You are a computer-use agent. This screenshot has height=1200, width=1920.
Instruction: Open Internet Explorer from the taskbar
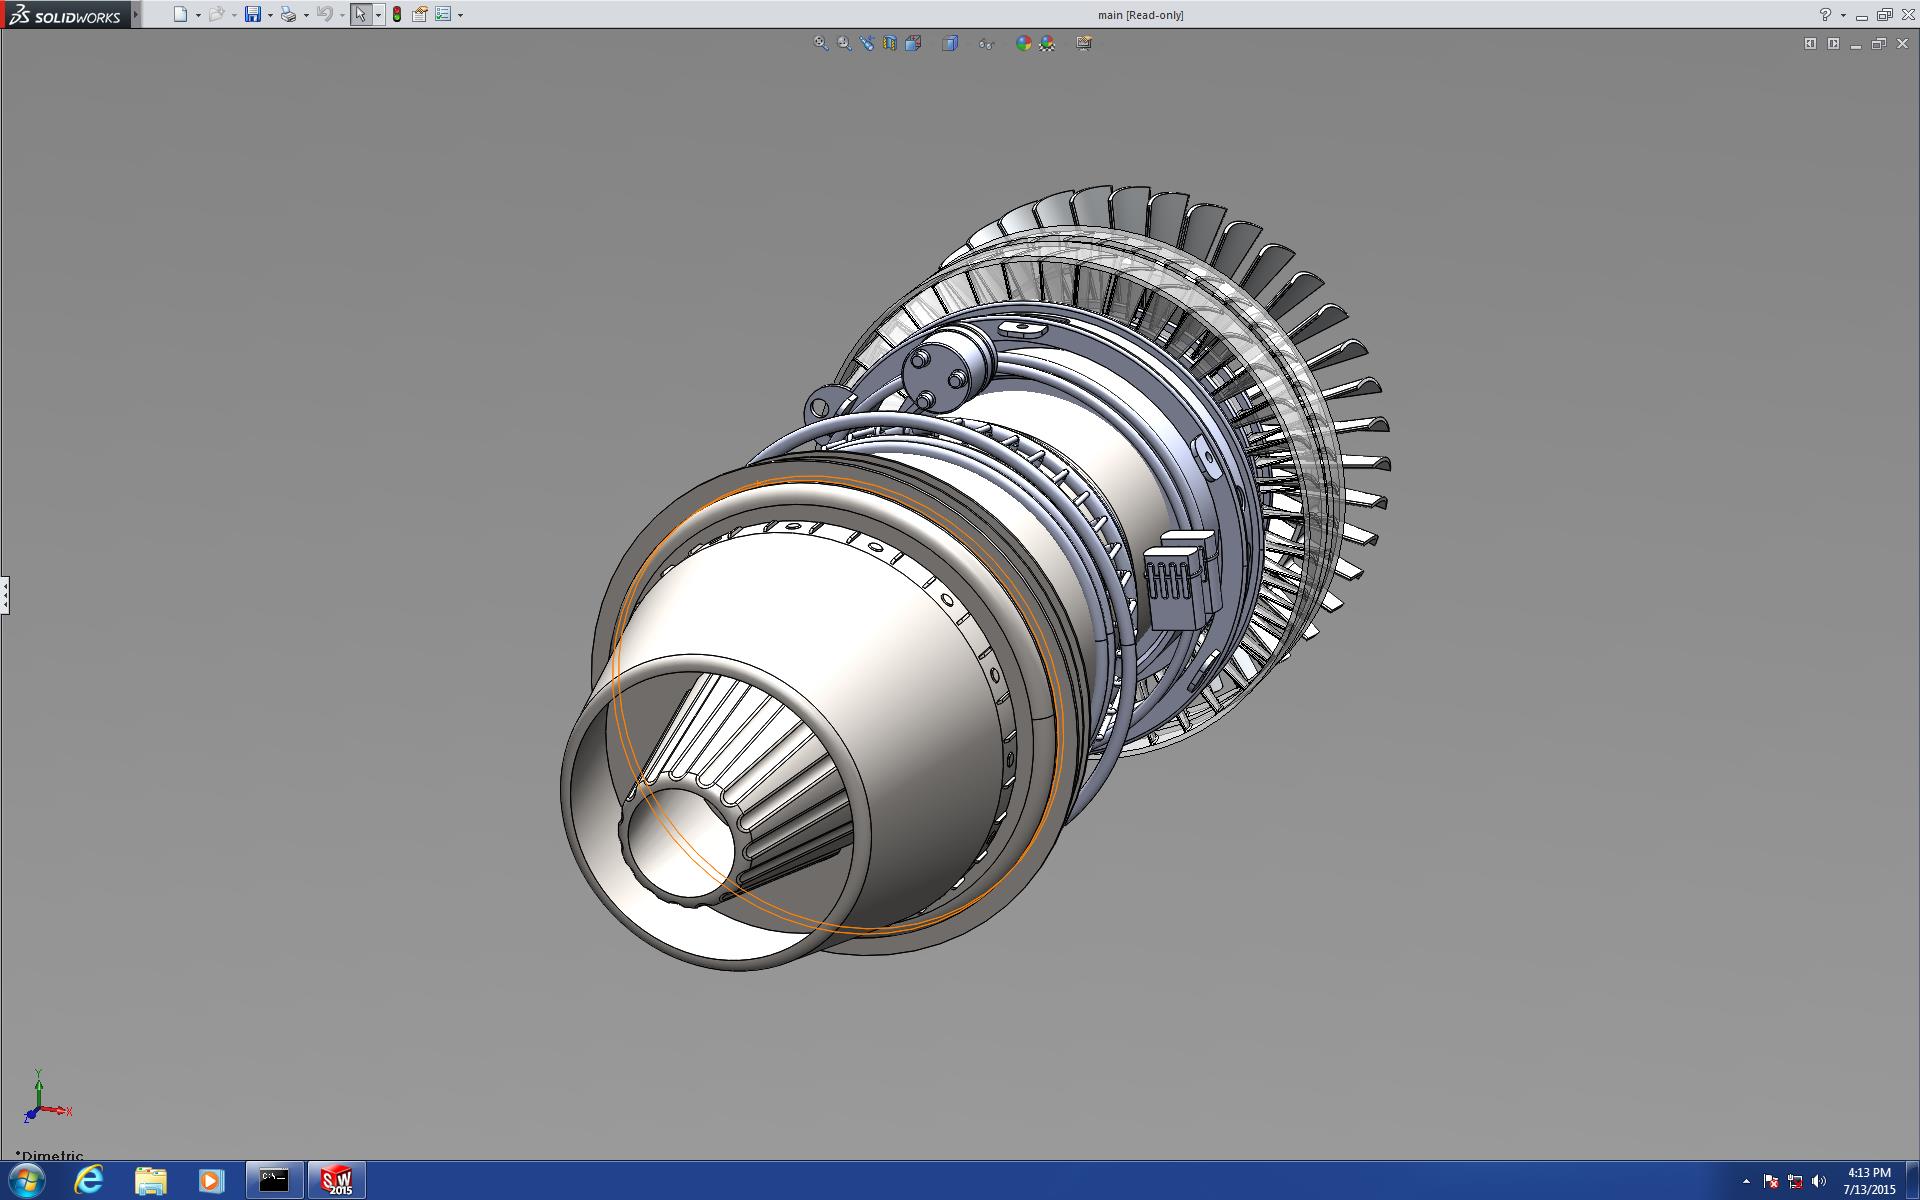click(x=89, y=1180)
